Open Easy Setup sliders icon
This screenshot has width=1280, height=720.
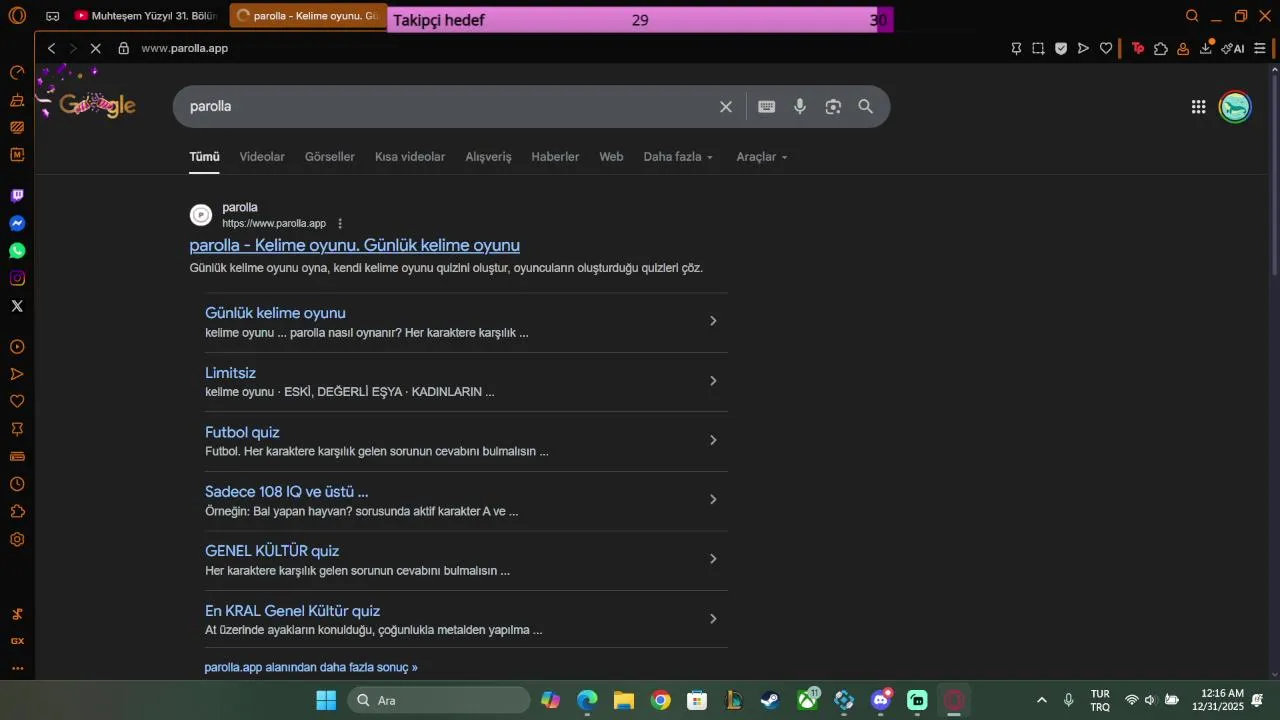point(1260,48)
